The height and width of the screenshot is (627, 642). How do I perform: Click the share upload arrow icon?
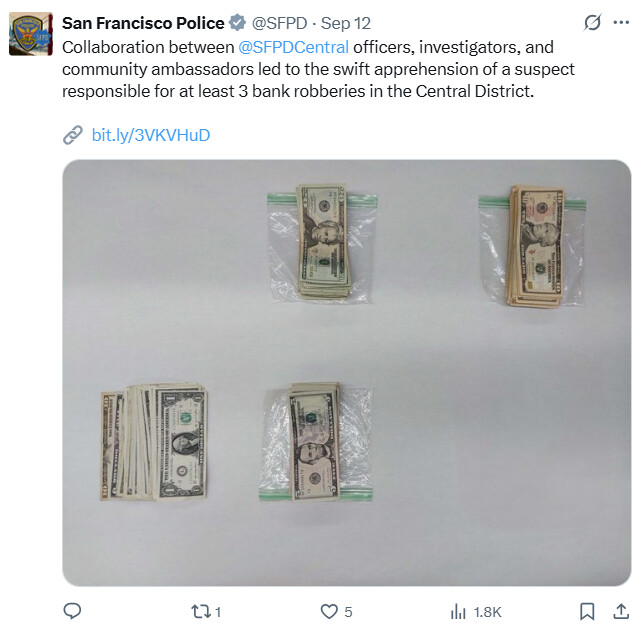click(x=621, y=611)
